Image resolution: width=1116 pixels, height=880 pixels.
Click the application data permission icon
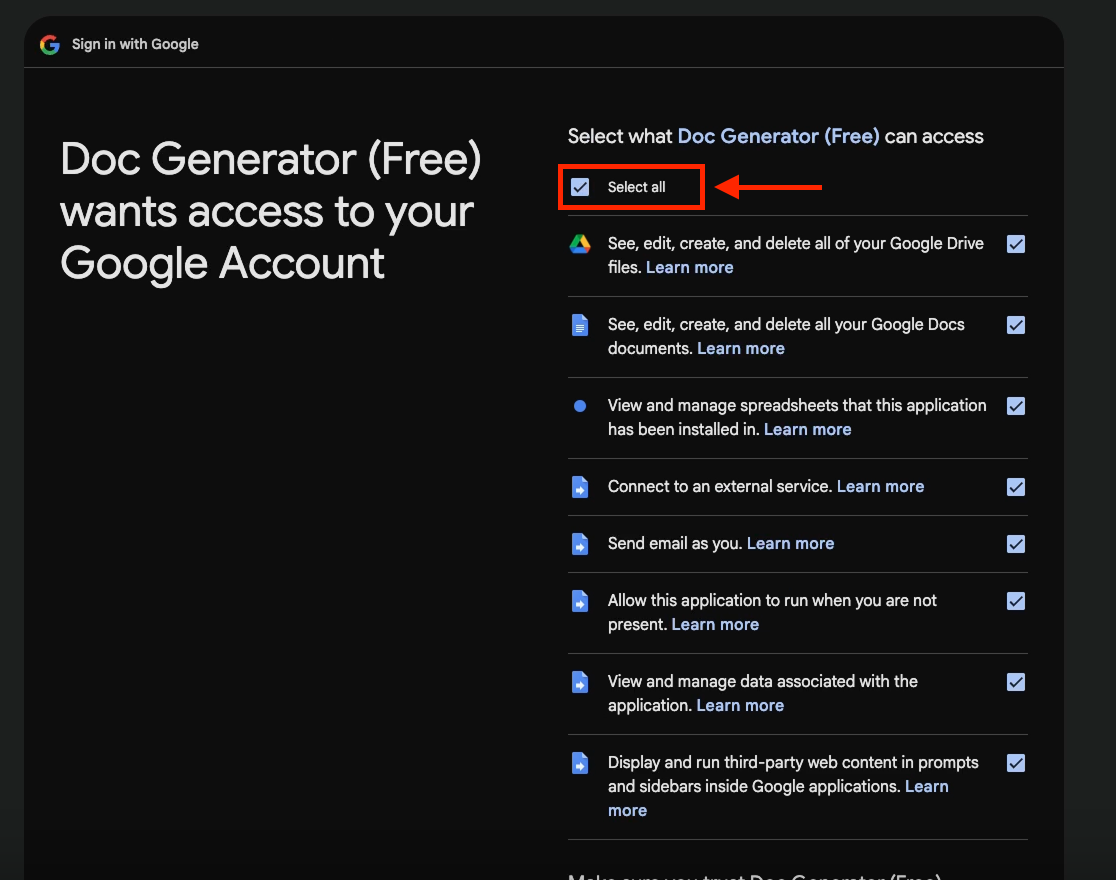tap(580, 682)
